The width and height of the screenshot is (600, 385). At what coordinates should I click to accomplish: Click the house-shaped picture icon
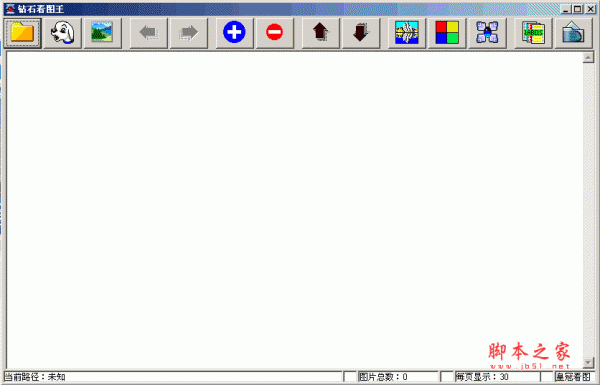tap(573, 33)
